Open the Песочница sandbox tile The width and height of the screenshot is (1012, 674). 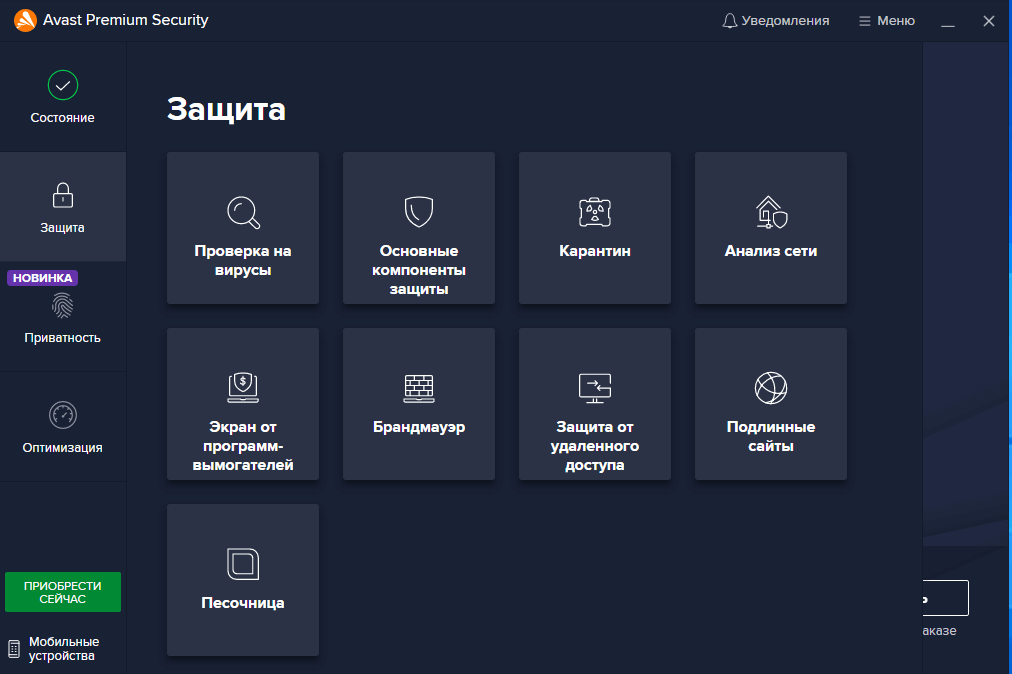click(243, 580)
